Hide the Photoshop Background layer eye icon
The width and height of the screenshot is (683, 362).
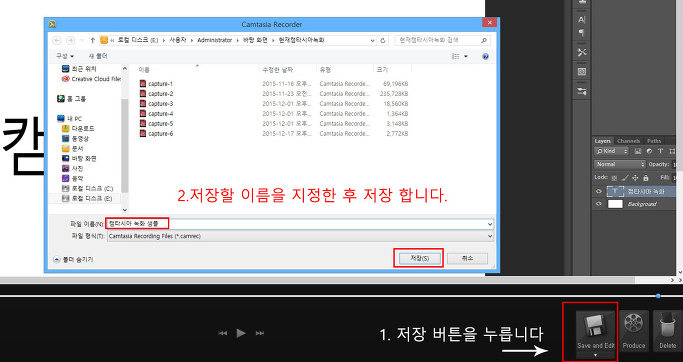599,204
